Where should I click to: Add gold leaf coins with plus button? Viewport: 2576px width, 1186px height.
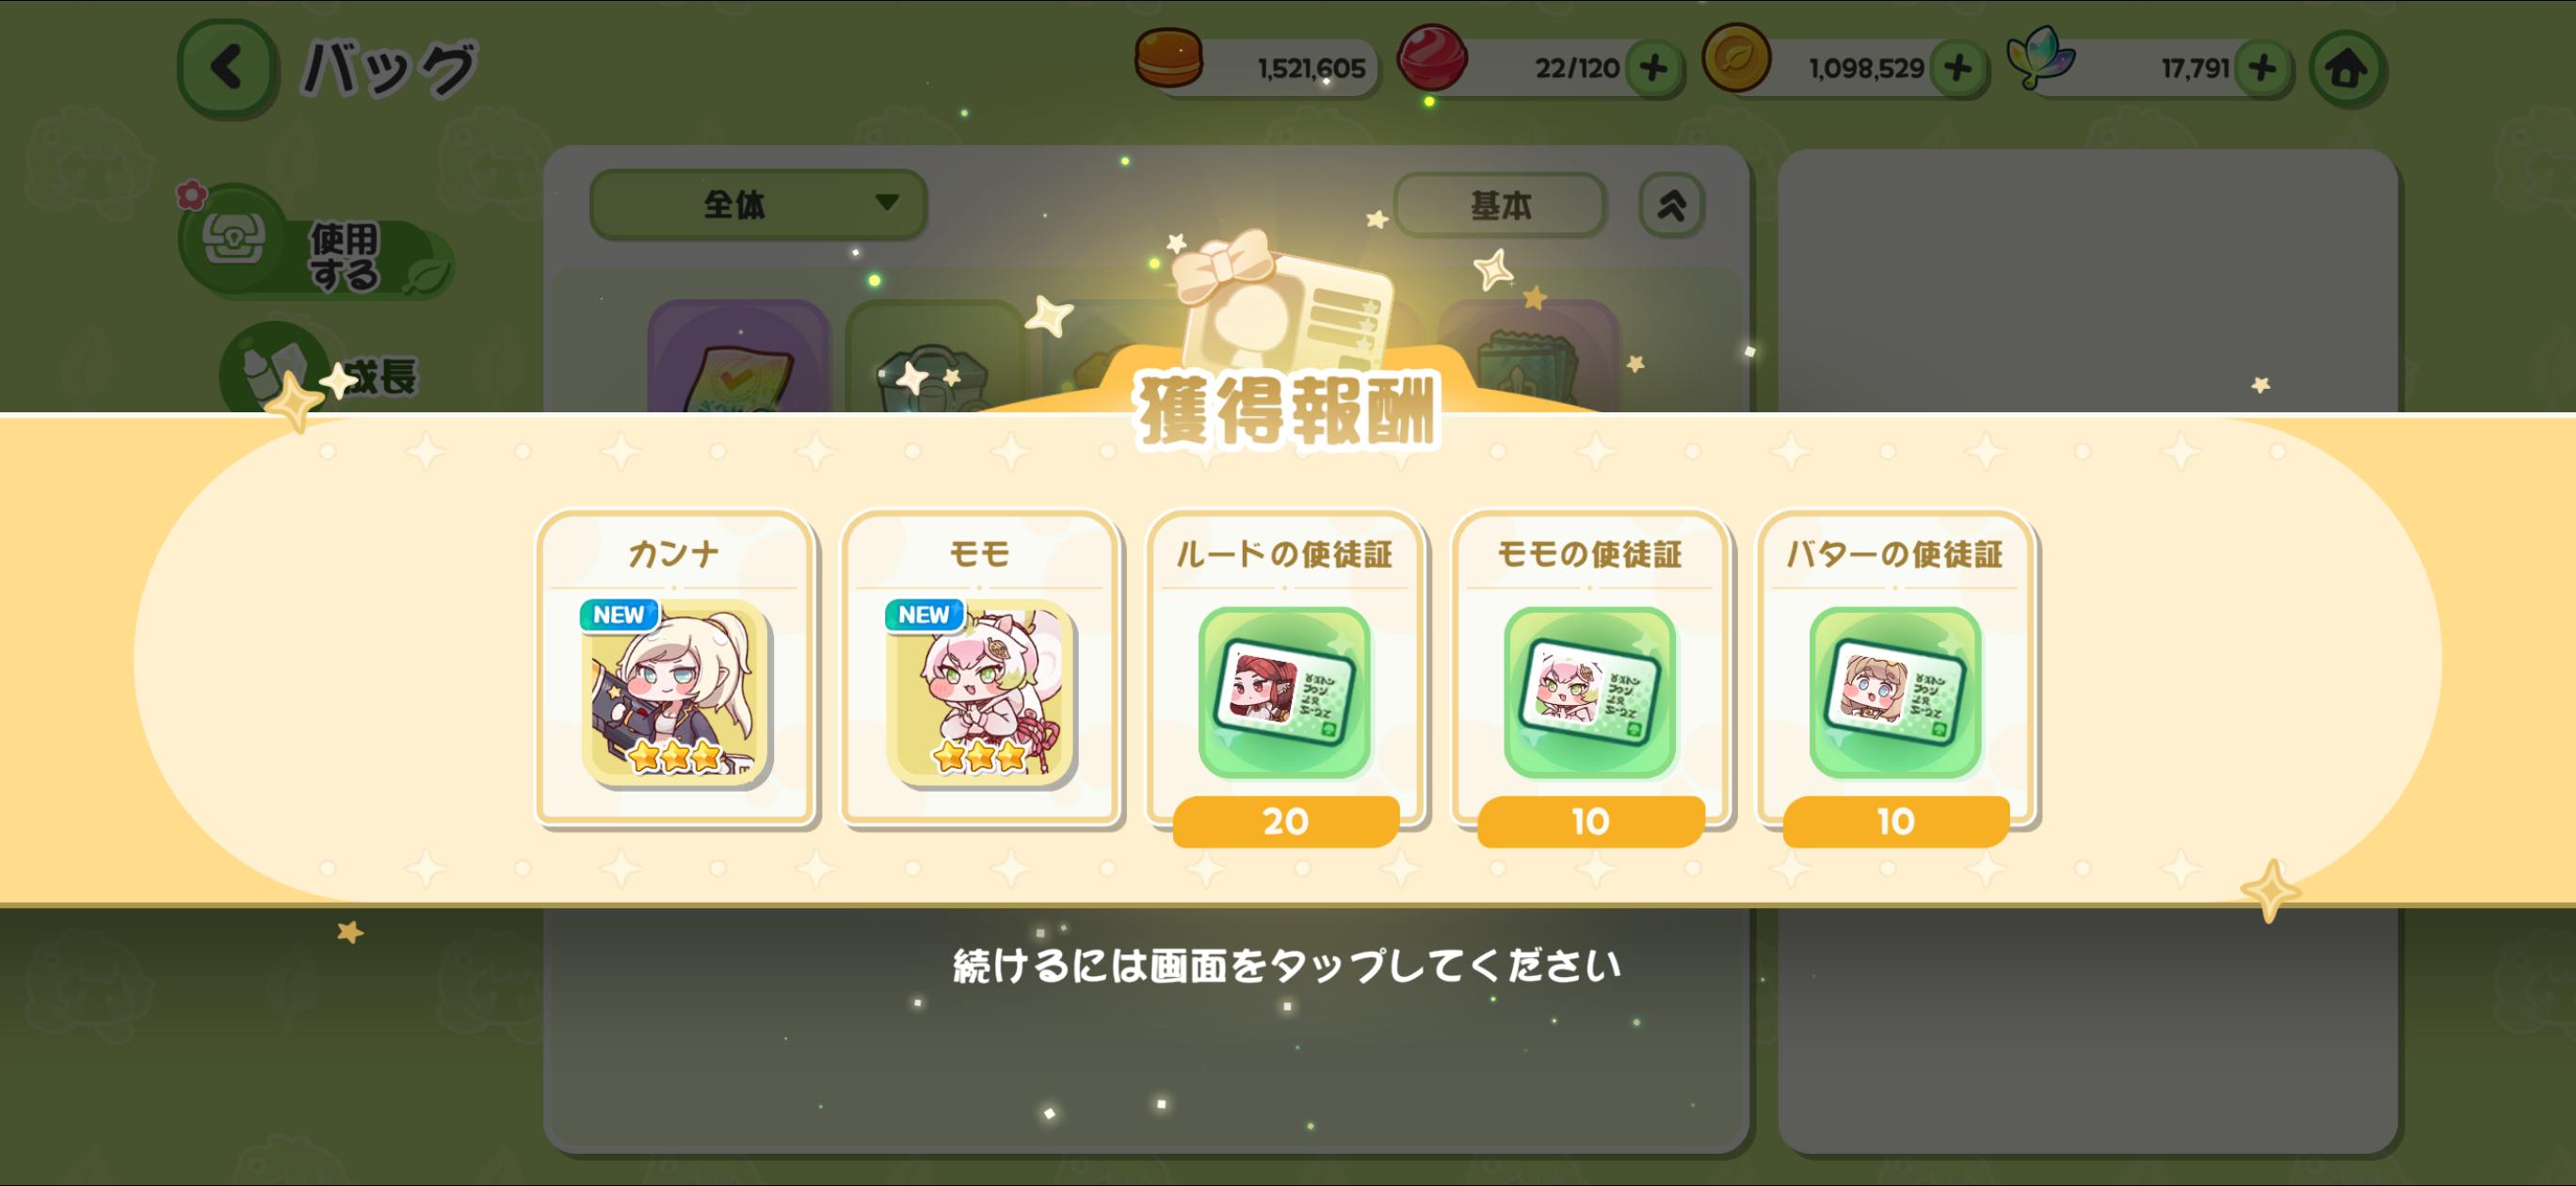1958,68
